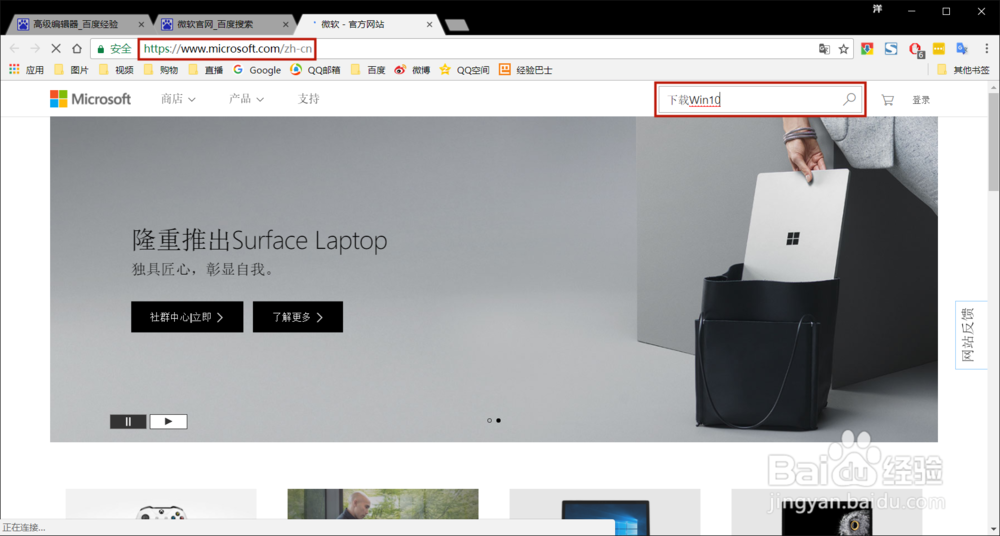Click the red extension icon with badge 6
This screenshot has width=1000, height=536.
[915, 49]
